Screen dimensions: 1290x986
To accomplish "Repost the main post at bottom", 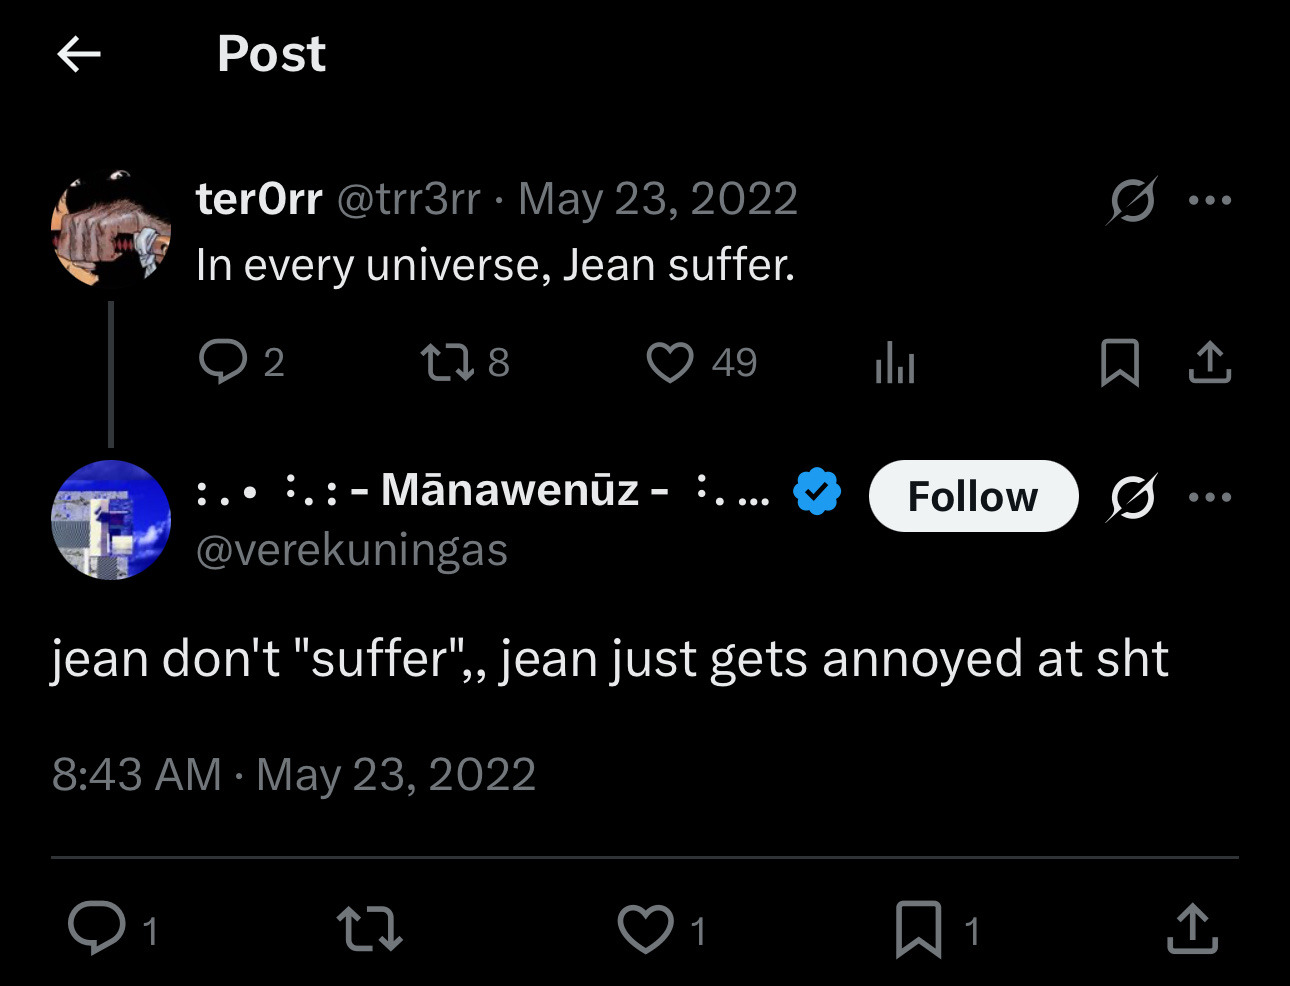I will coord(370,928).
